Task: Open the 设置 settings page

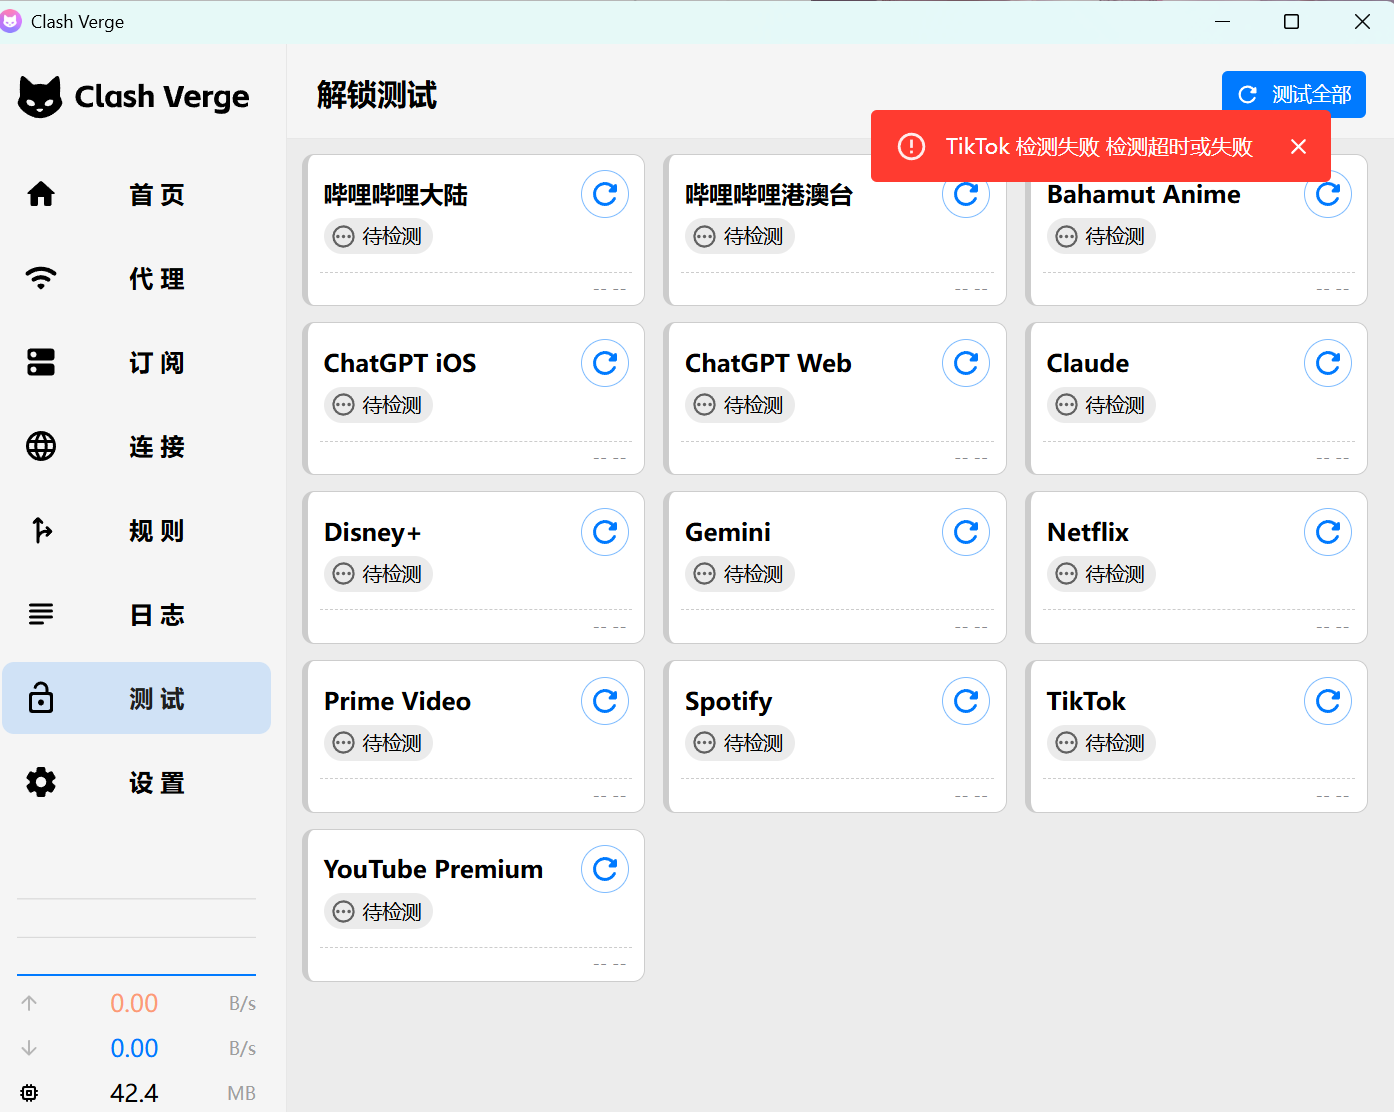Action: point(136,782)
